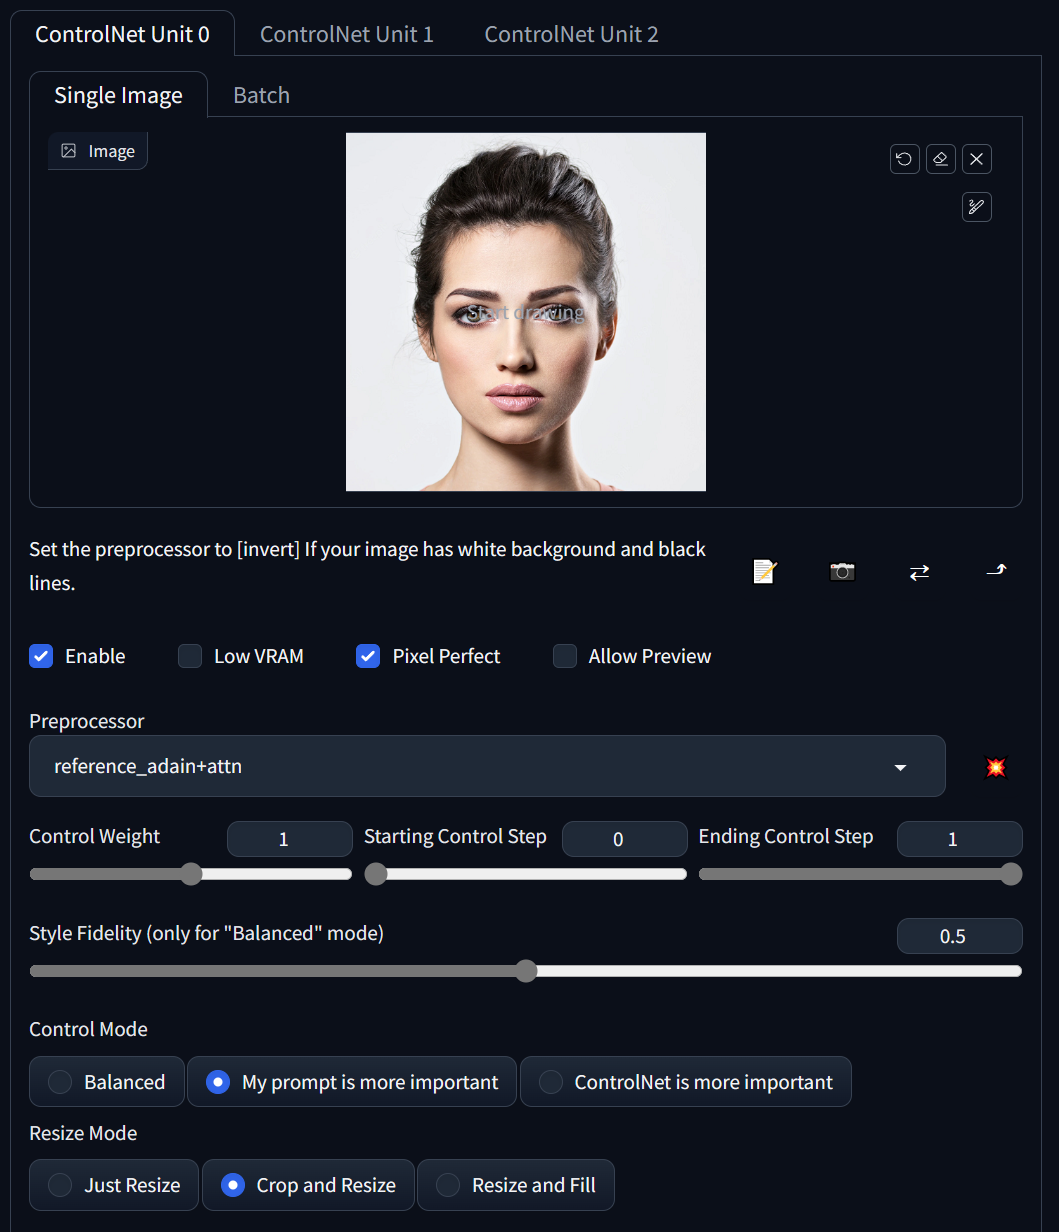Click the Image upload button

[97, 150]
